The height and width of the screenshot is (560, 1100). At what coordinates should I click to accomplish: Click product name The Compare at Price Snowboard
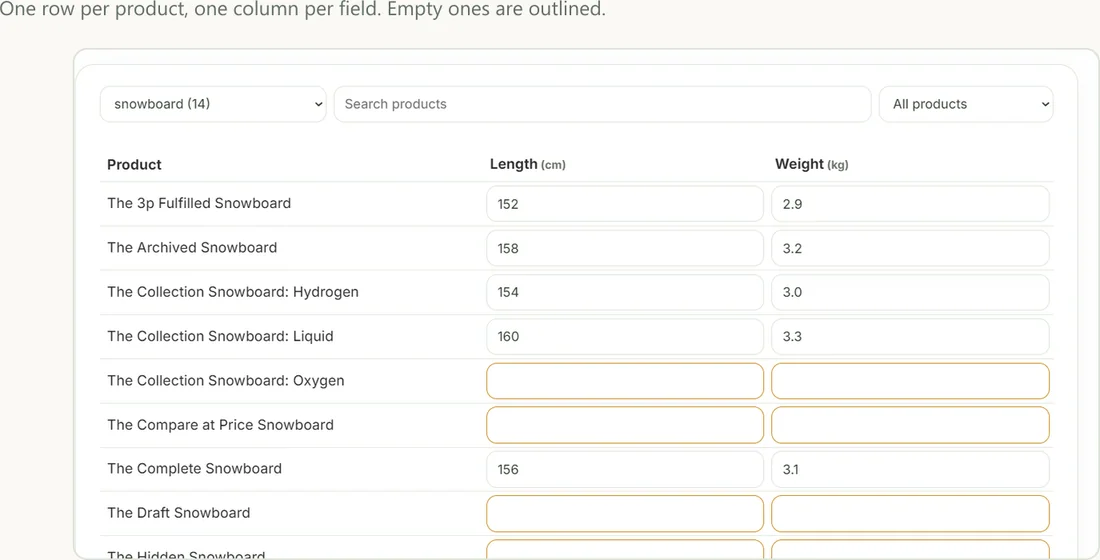tap(220, 425)
